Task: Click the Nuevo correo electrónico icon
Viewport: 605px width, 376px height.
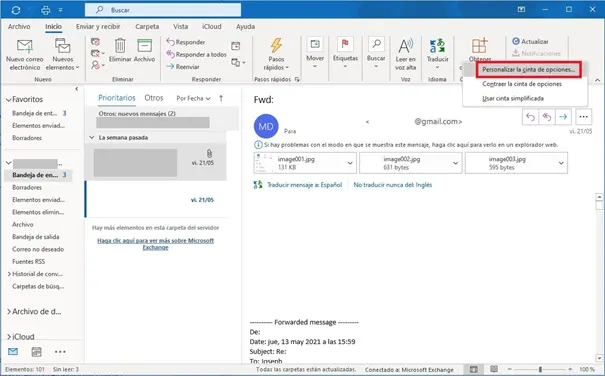Action: [x=25, y=46]
